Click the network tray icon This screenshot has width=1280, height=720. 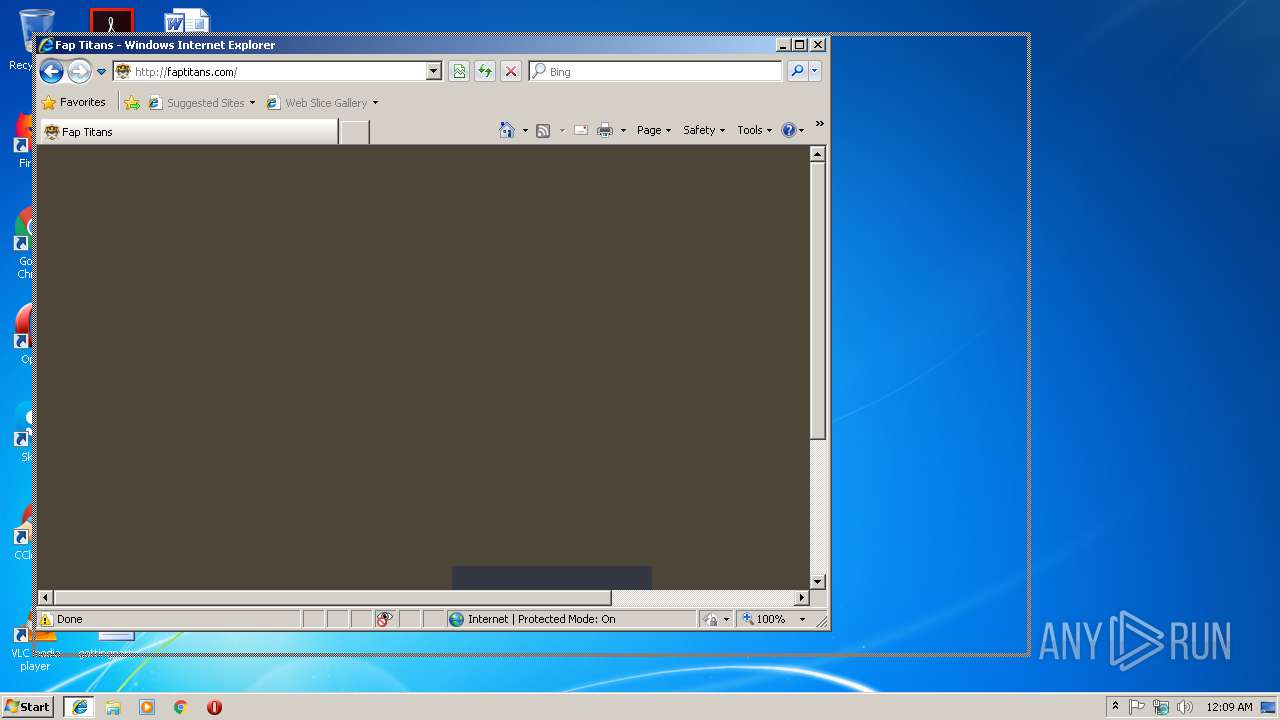pos(1161,706)
